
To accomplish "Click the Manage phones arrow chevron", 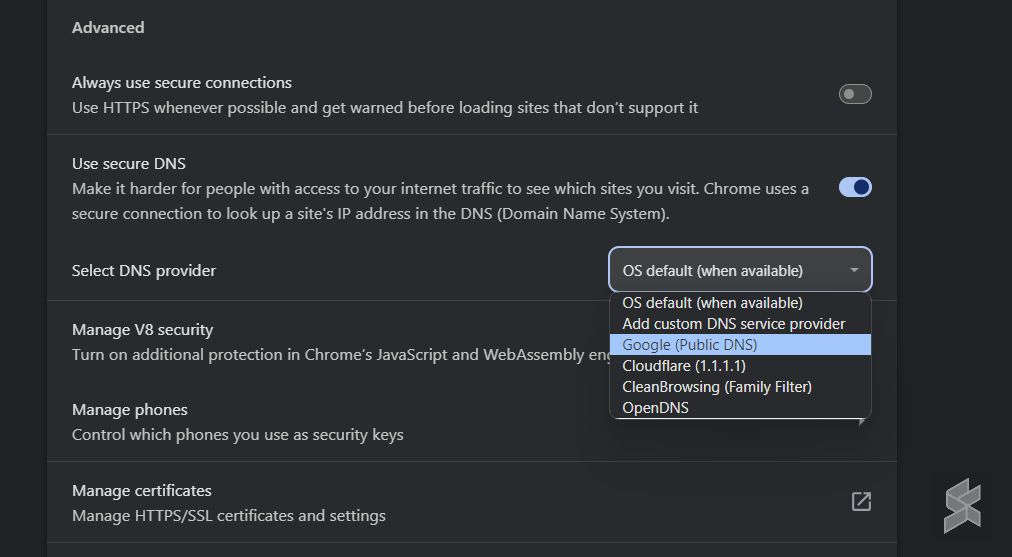I will (x=862, y=423).
